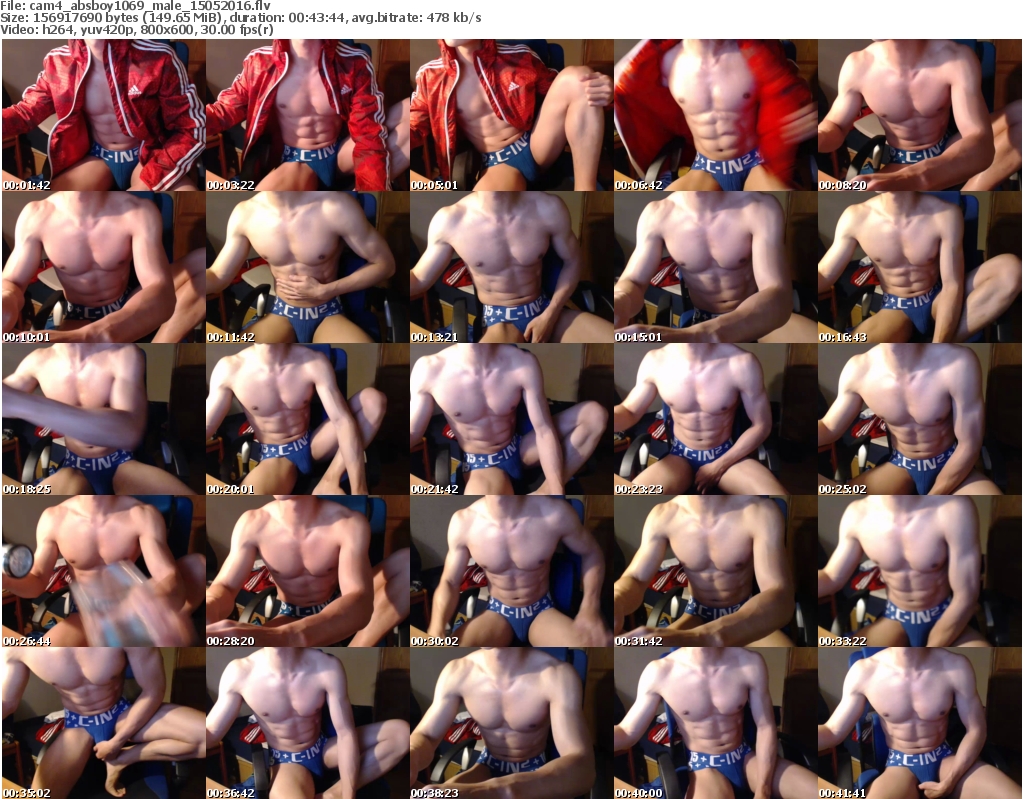
Task: Choose the 00:21:42 frame
Action: pos(511,419)
